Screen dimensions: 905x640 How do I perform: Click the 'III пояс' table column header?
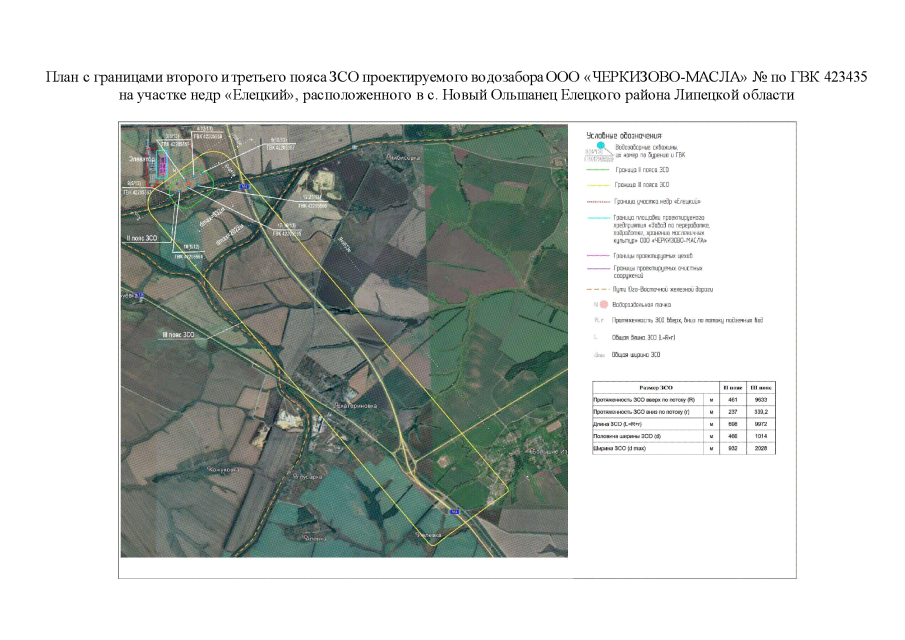click(x=762, y=386)
